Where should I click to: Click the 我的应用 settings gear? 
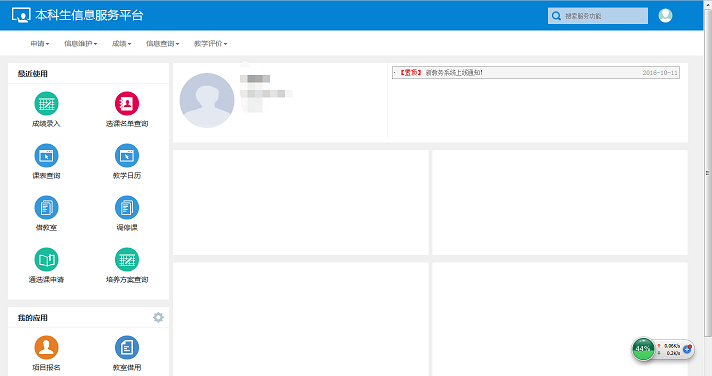pos(158,317)
